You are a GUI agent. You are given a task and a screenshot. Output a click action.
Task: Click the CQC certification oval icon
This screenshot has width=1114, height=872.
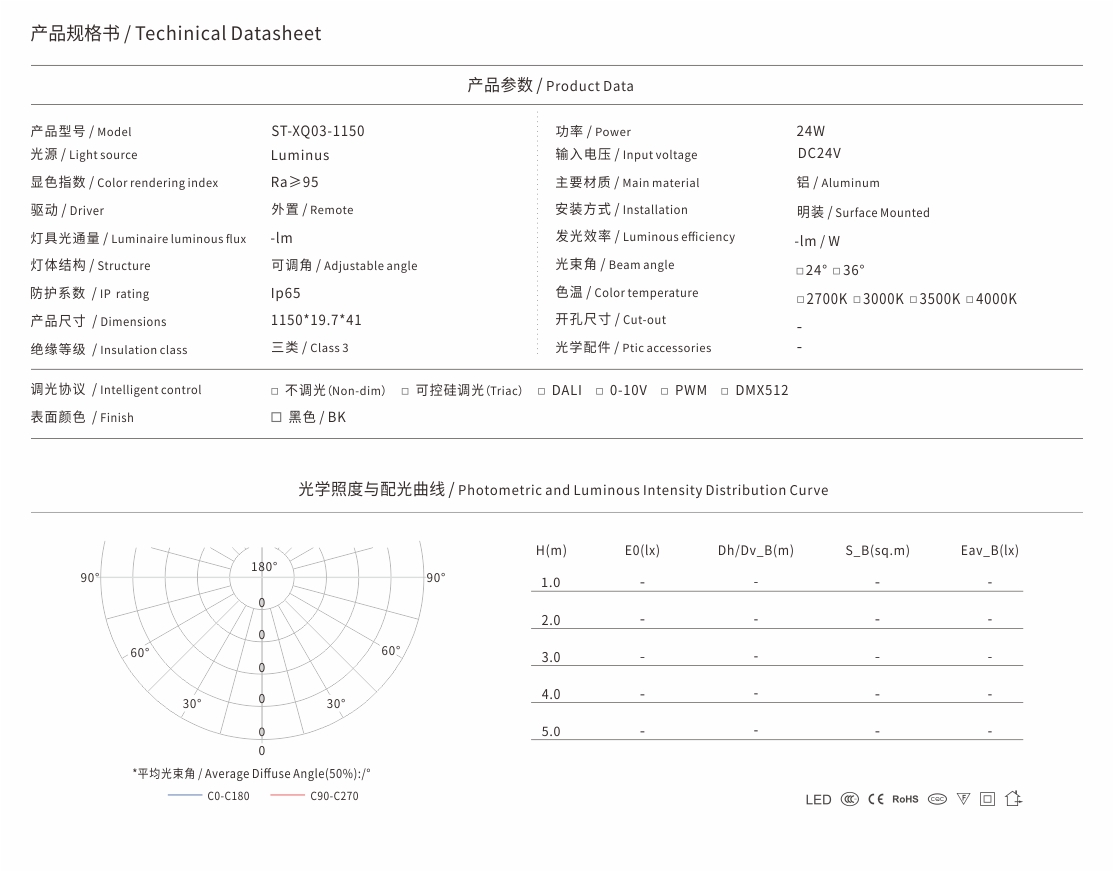click(938, 800)
